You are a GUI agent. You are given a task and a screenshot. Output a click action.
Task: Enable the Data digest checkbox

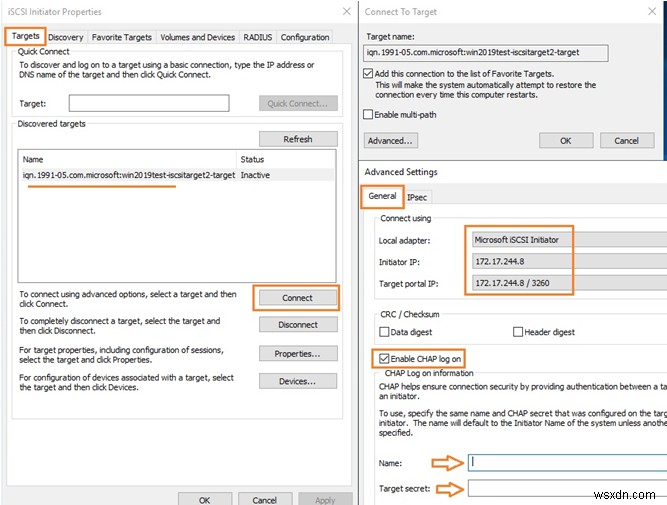(384, 332)
